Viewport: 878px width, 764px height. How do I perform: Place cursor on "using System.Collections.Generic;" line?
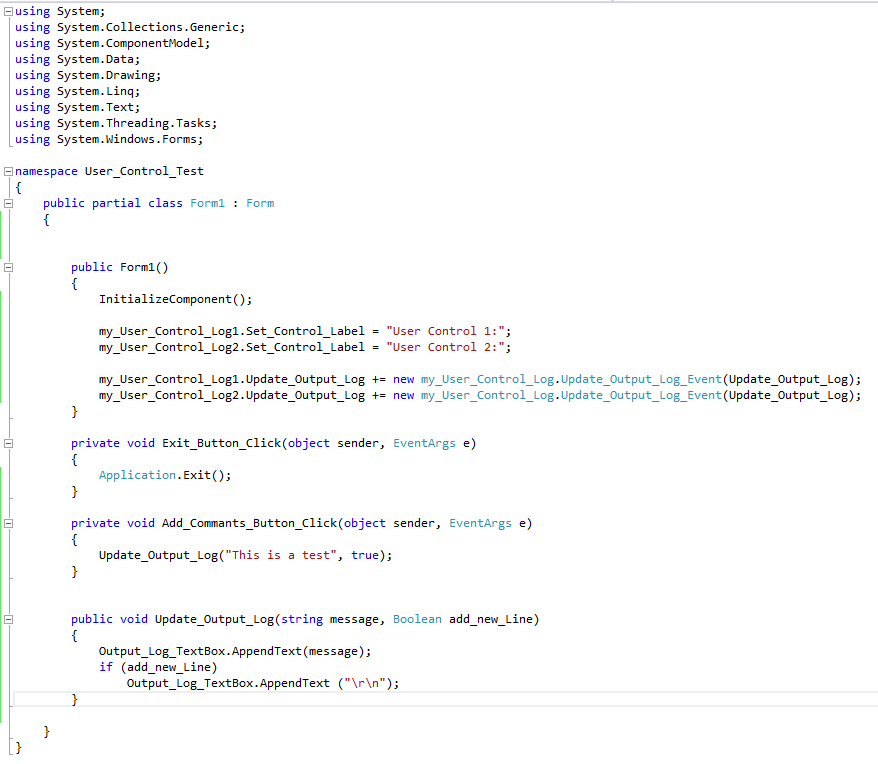[x=130, y=27]
